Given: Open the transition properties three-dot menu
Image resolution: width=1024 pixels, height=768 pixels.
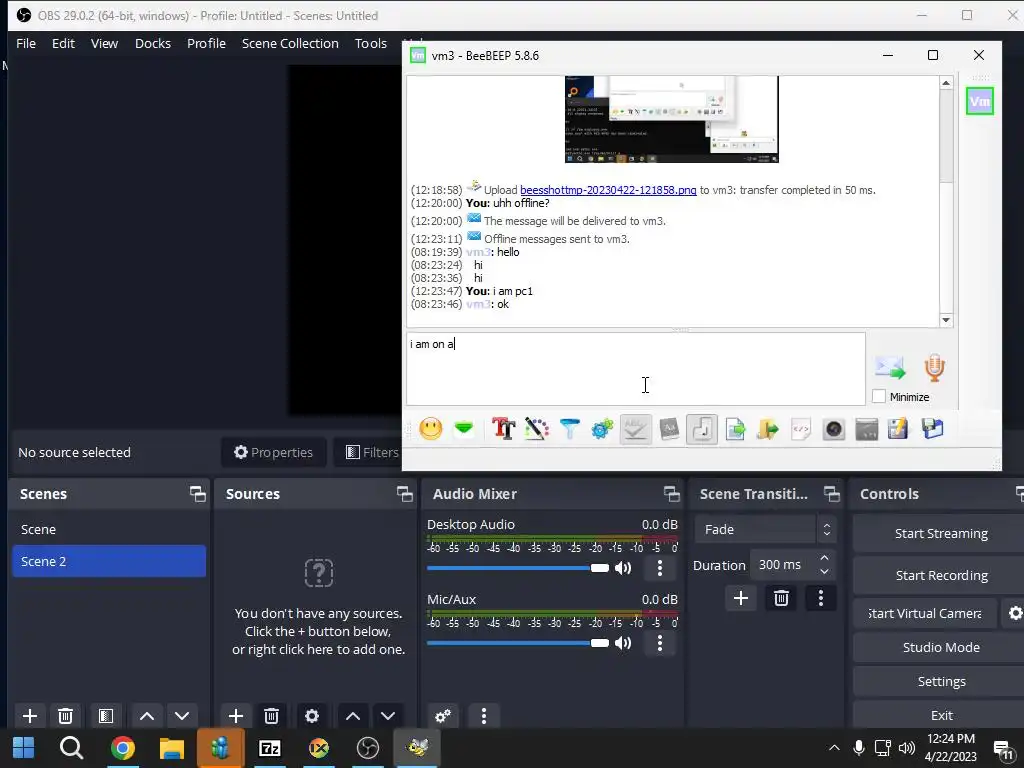Looking at the screenshot, I should tap(821, 598).
